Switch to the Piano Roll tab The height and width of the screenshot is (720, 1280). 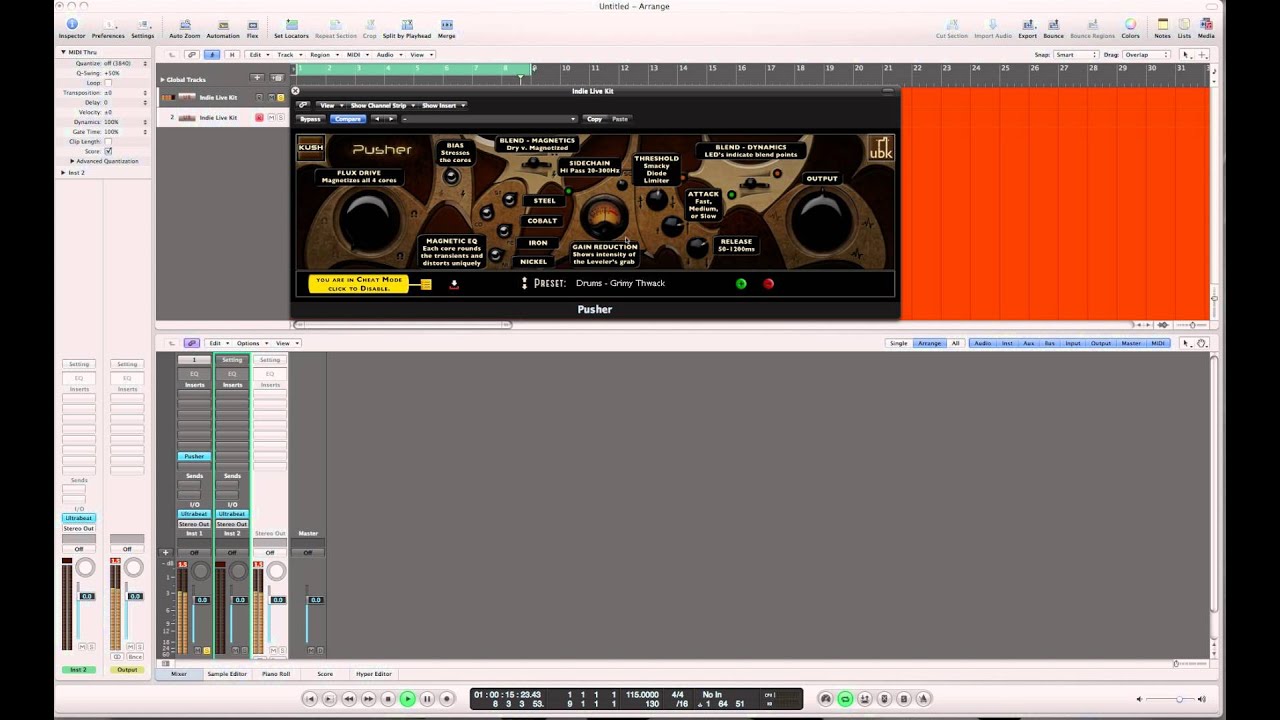pyautogui.click(x=276, y=674)
